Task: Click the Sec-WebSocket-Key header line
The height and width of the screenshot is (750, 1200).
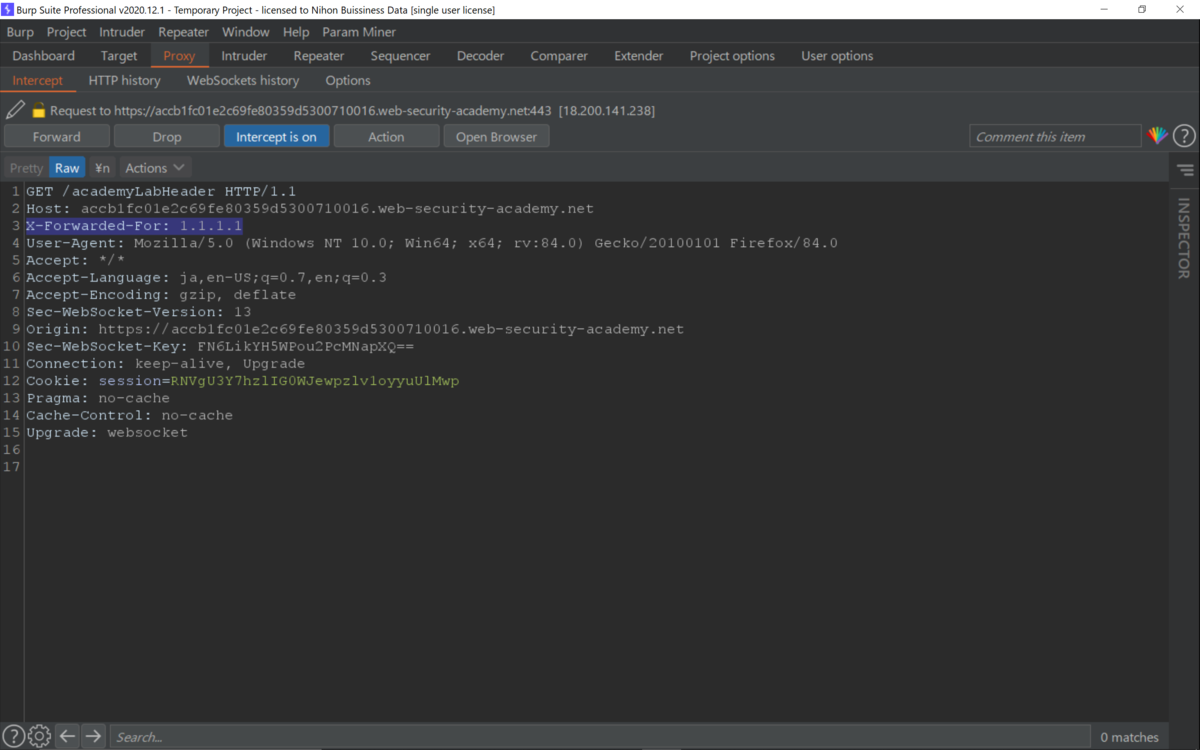Action: point(220,346)
